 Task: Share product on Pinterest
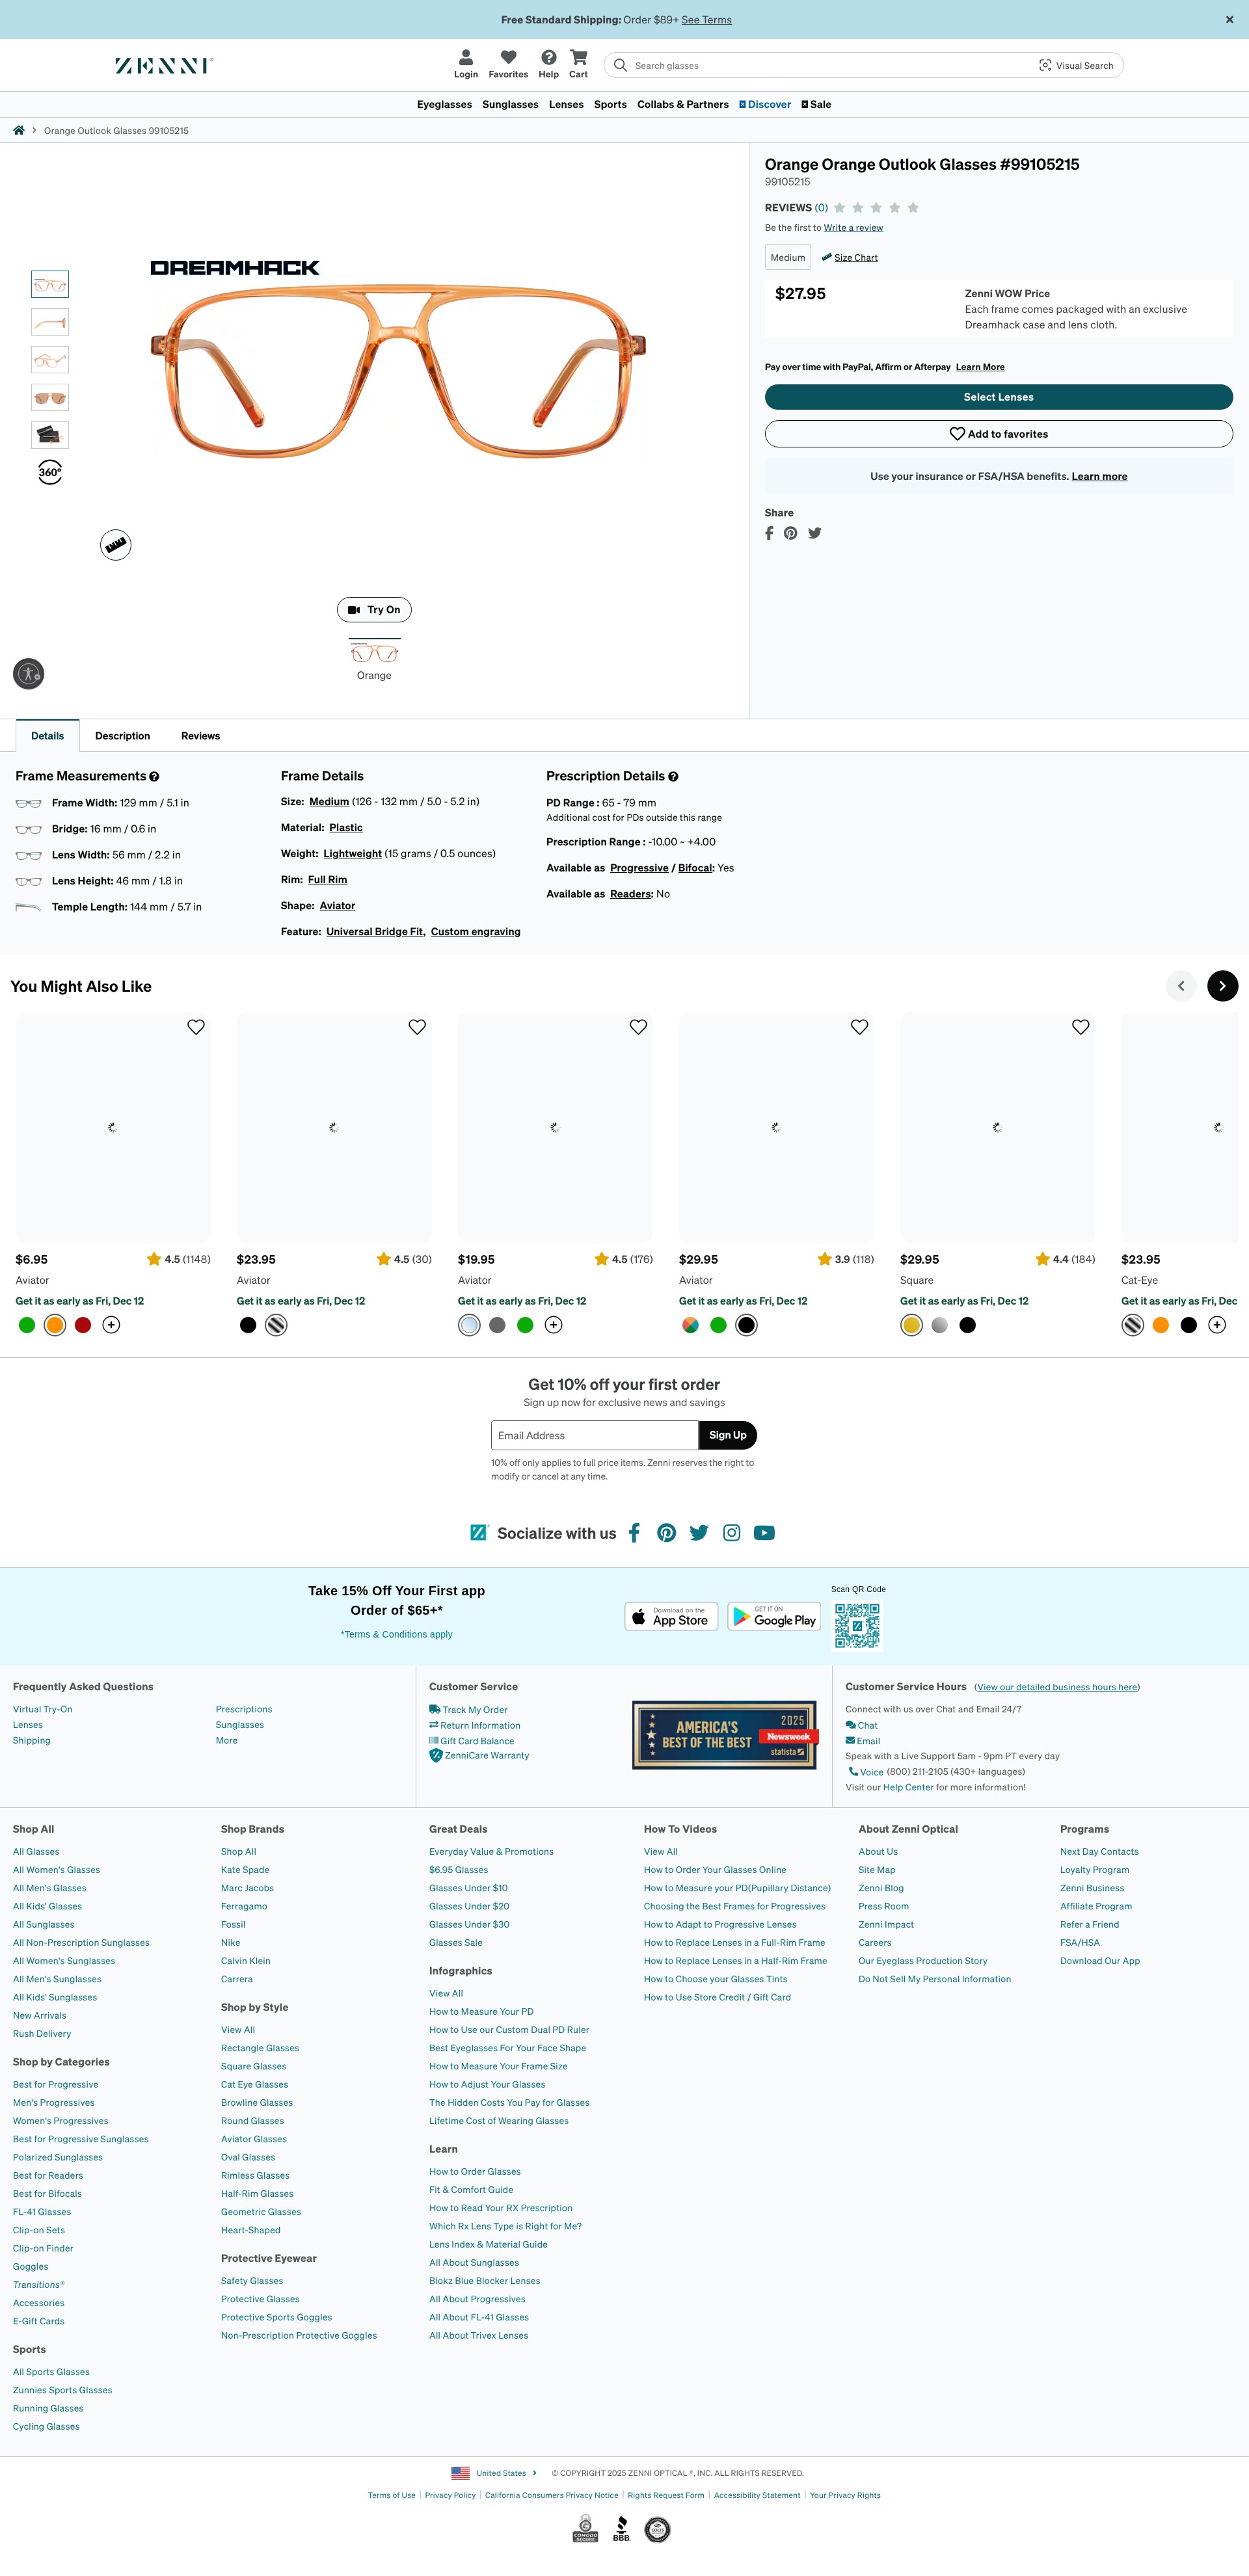(x=791, y=533)
